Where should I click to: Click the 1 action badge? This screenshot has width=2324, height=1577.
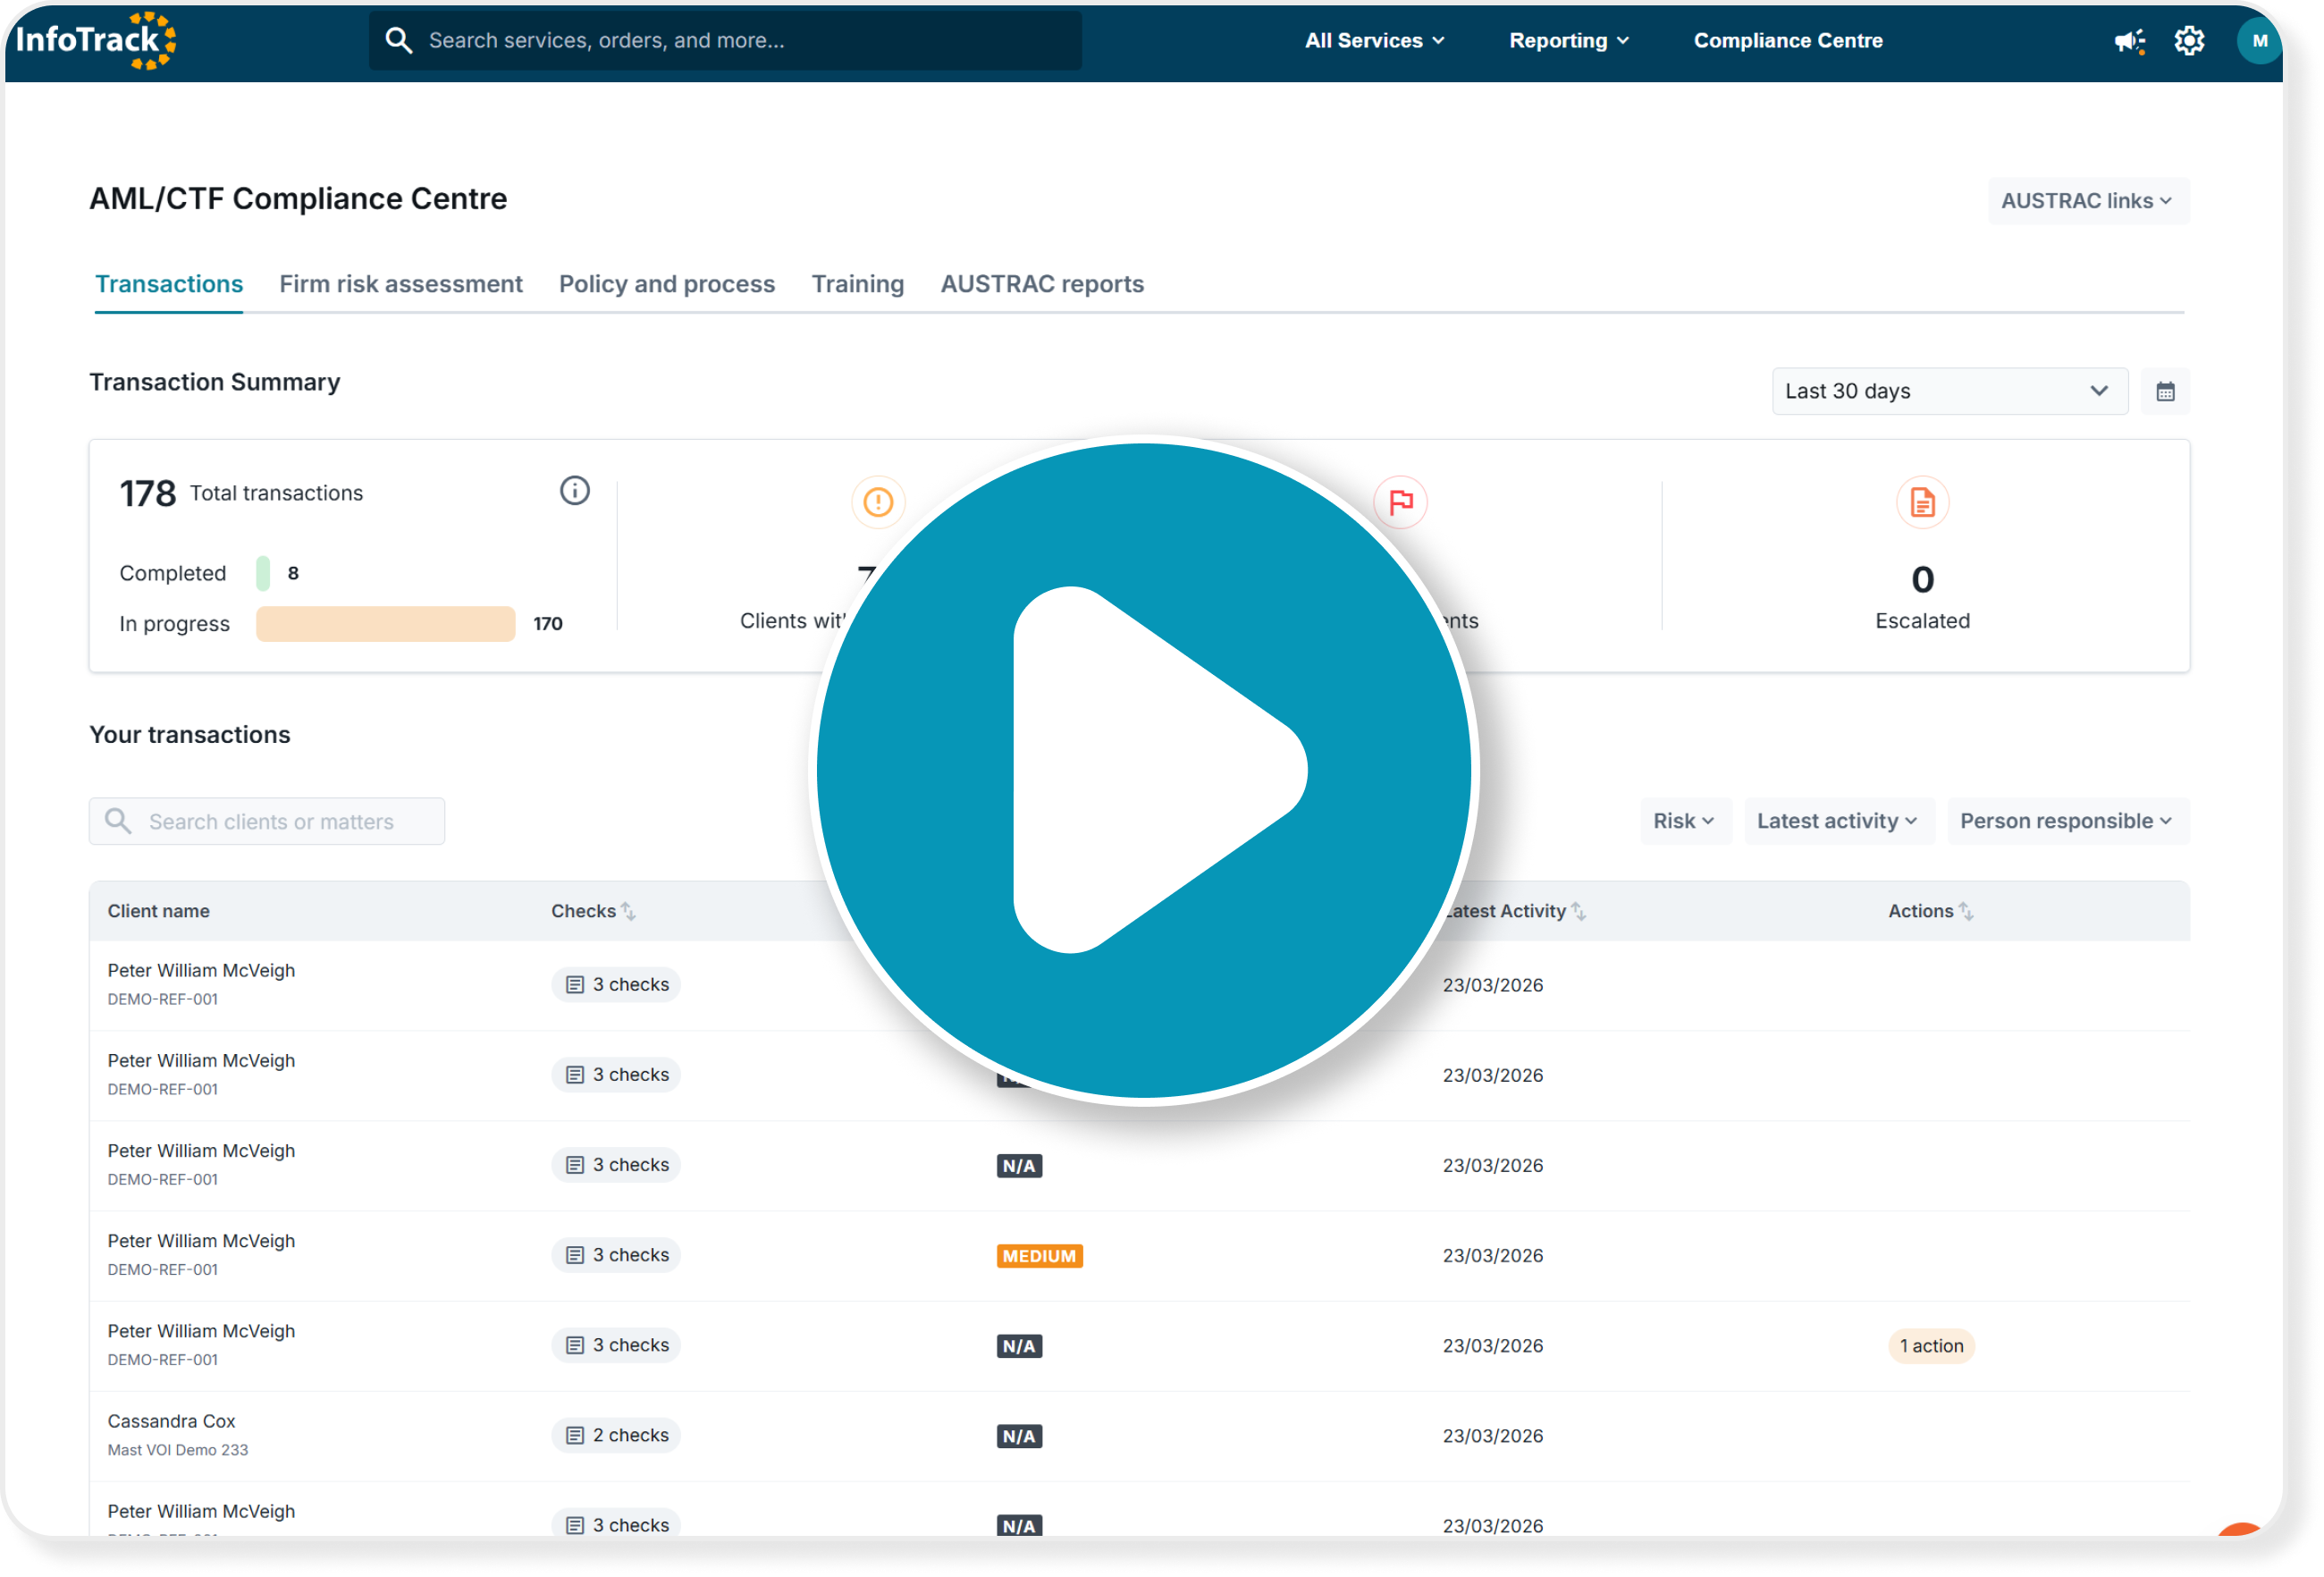click(x=1930, y=1346)
